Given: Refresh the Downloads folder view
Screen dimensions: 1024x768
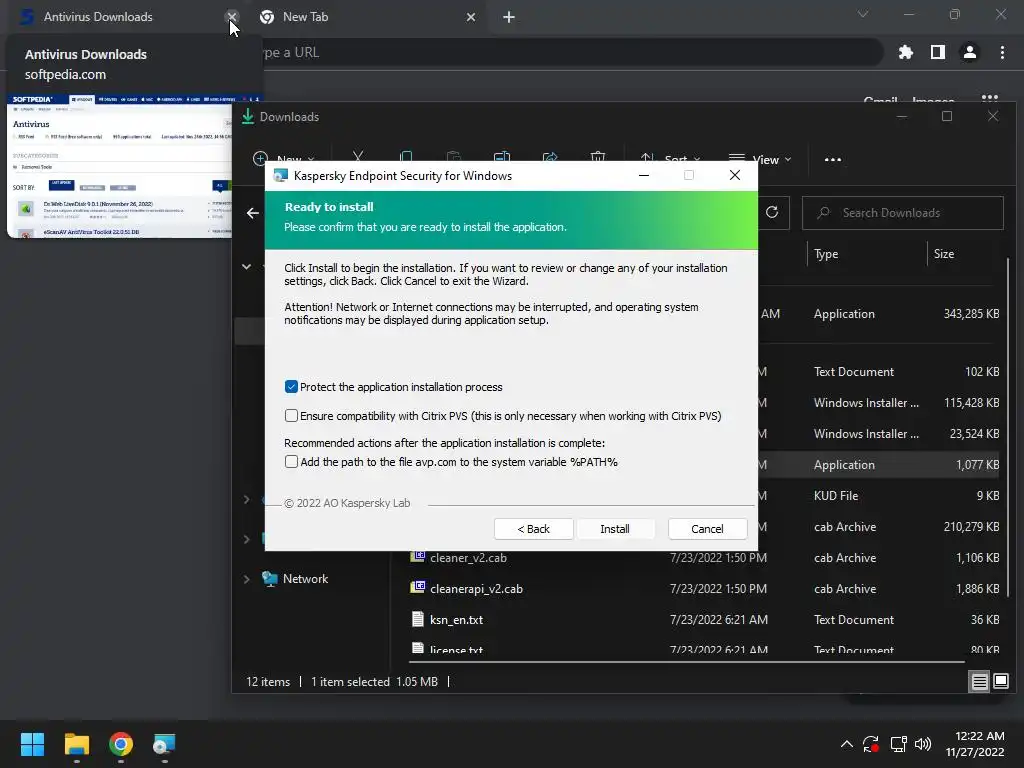Looking at the screenshot, I should click(x=772, y=212).
